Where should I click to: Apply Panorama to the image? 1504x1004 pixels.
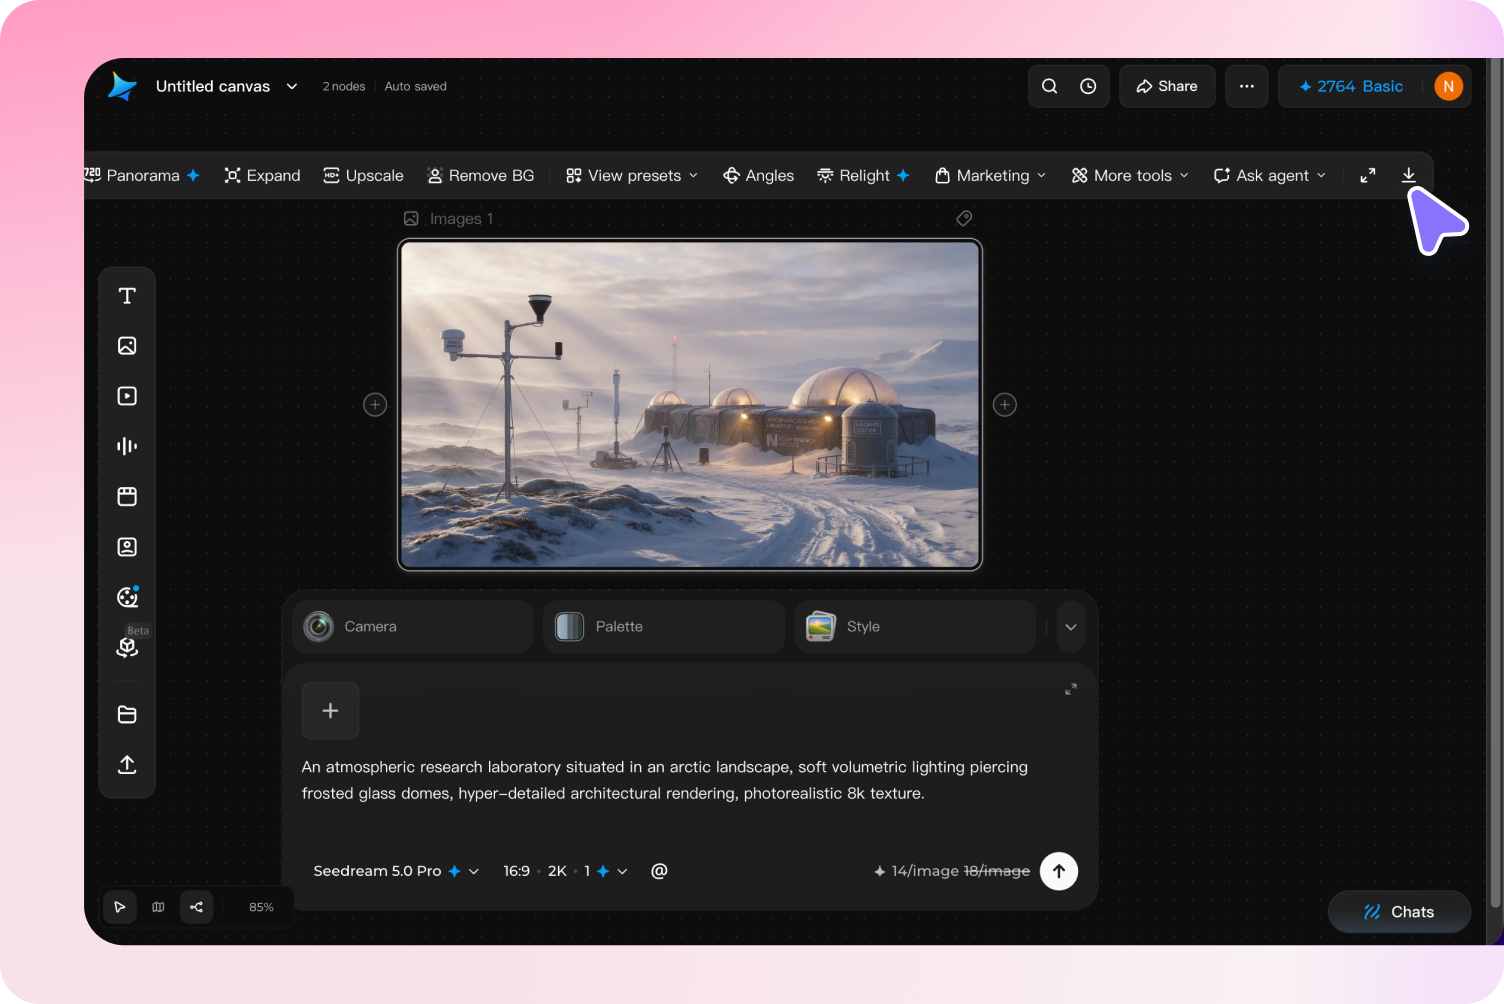click(143, 175)
